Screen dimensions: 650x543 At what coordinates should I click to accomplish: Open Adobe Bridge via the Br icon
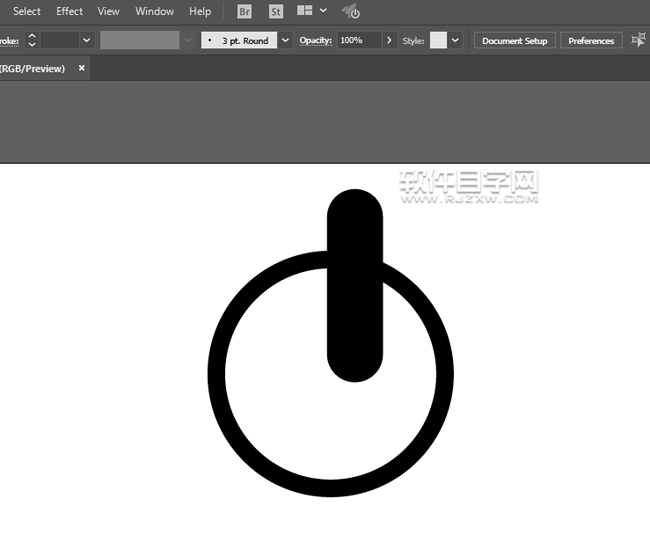[x=245, y=12]
